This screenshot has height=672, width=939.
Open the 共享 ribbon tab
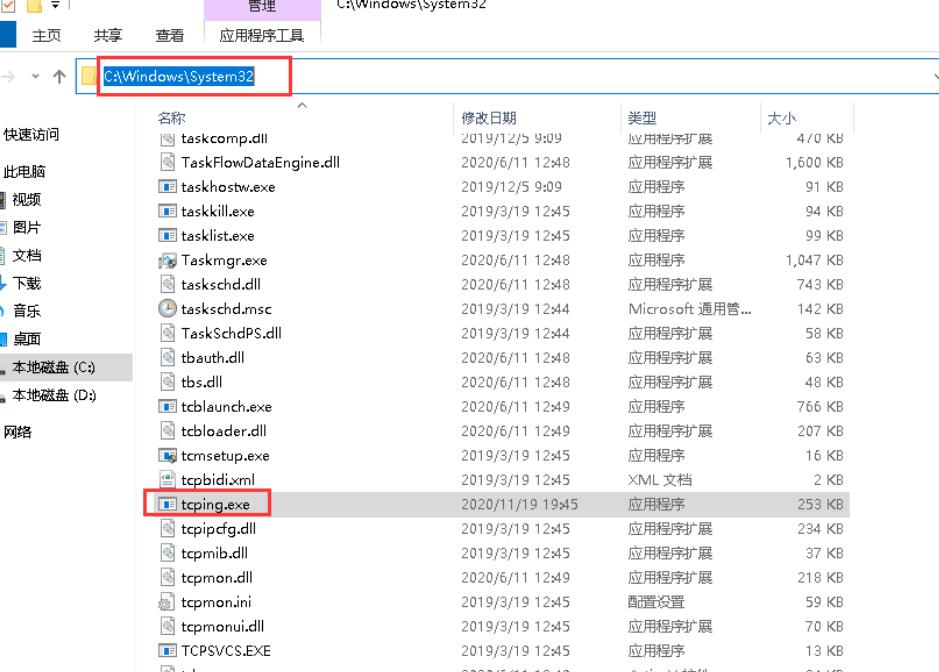click(108, 36)
